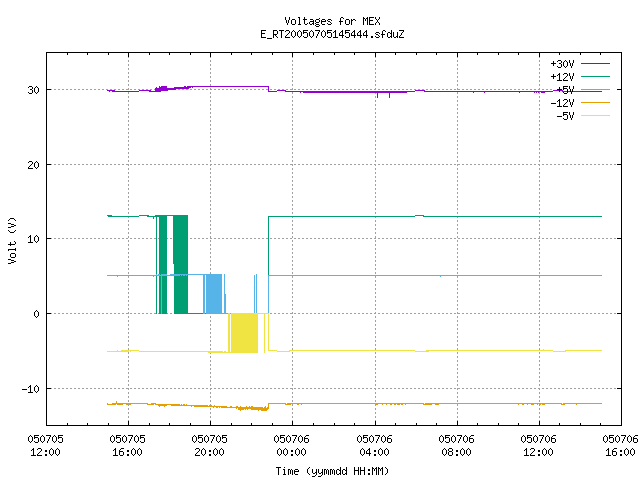The height and width of the screenshot is (480, 640).
Task: Click the y-axis tick value 10
Action: point(33,239)
